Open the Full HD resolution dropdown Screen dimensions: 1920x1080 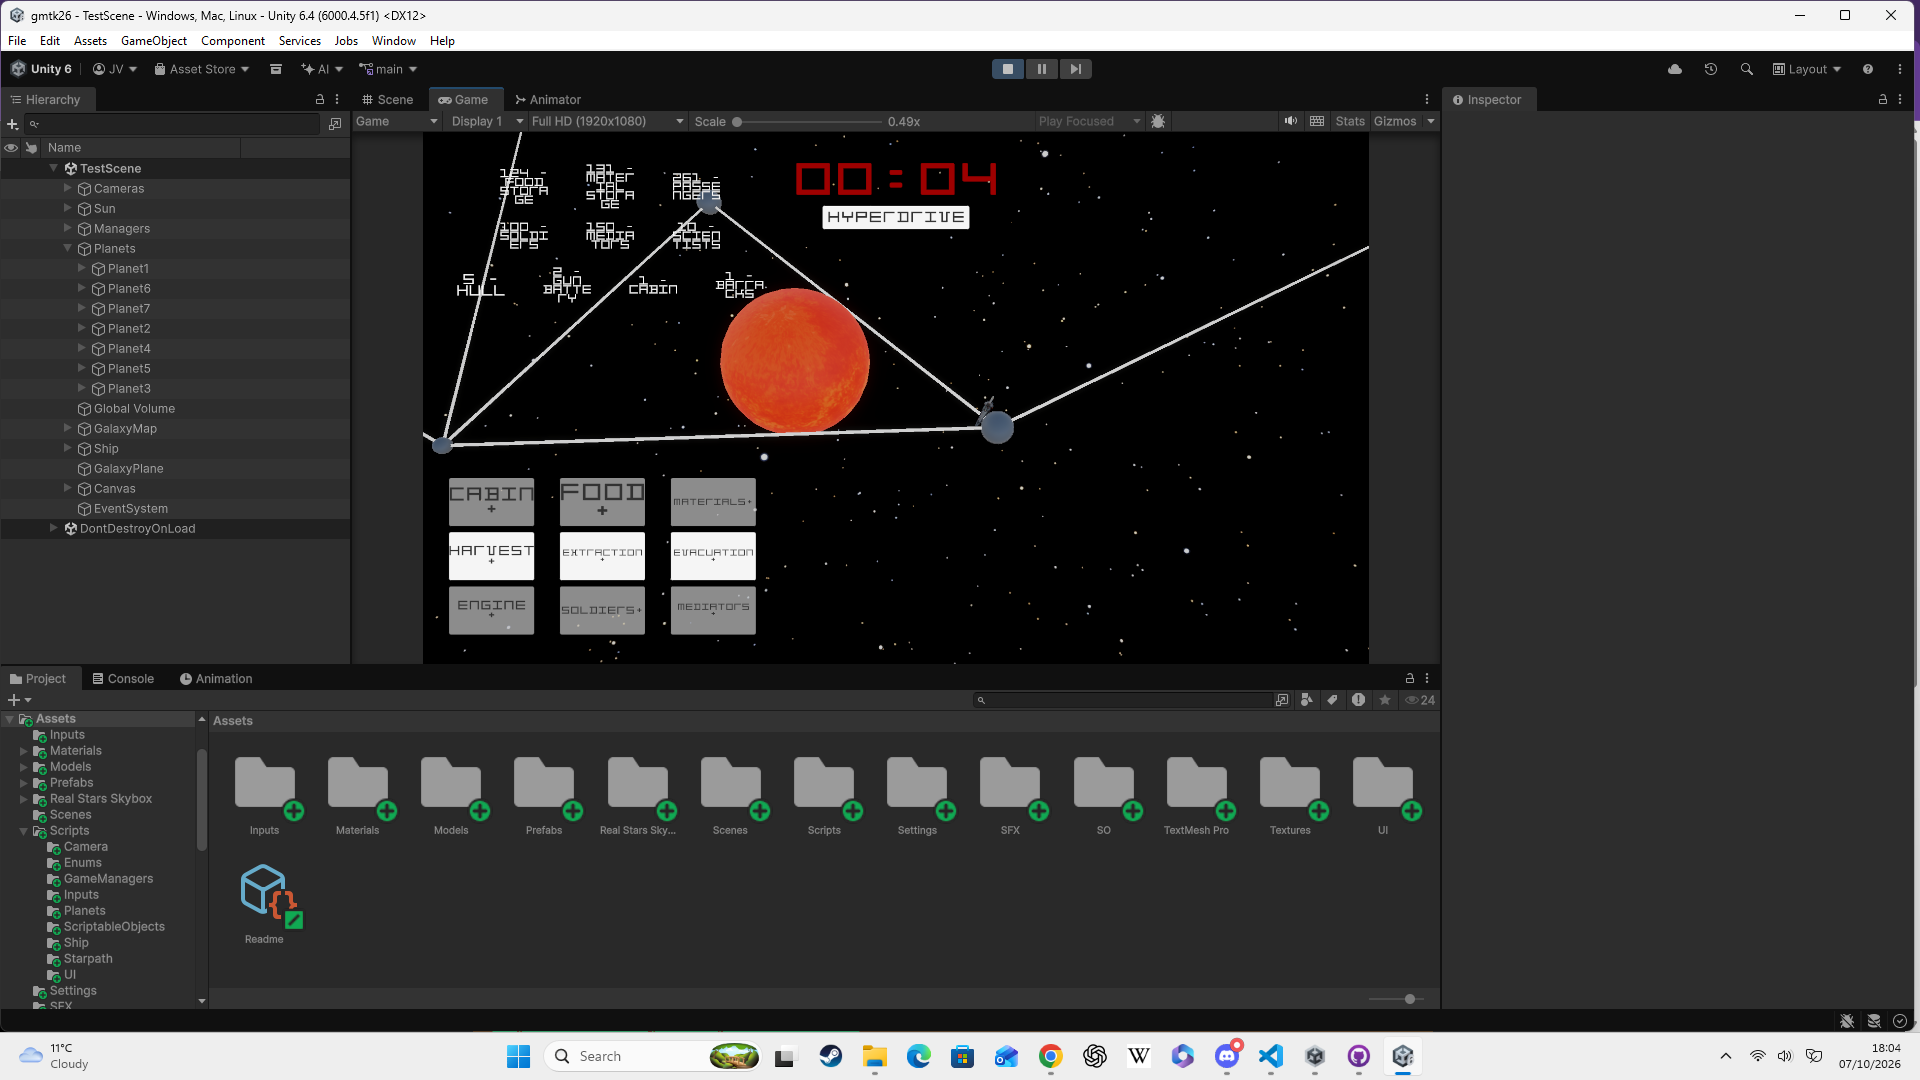[x=607, y=121]
